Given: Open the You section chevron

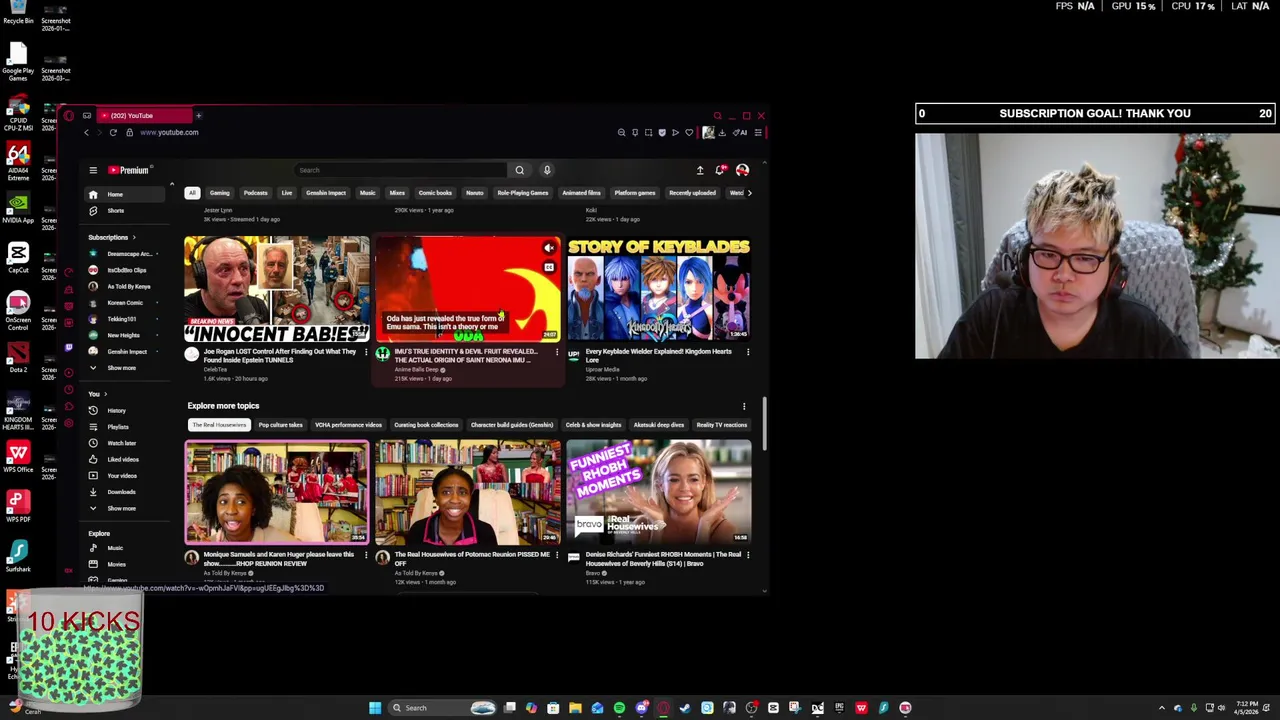Looking at the screenshot, I should coord(105,394).
